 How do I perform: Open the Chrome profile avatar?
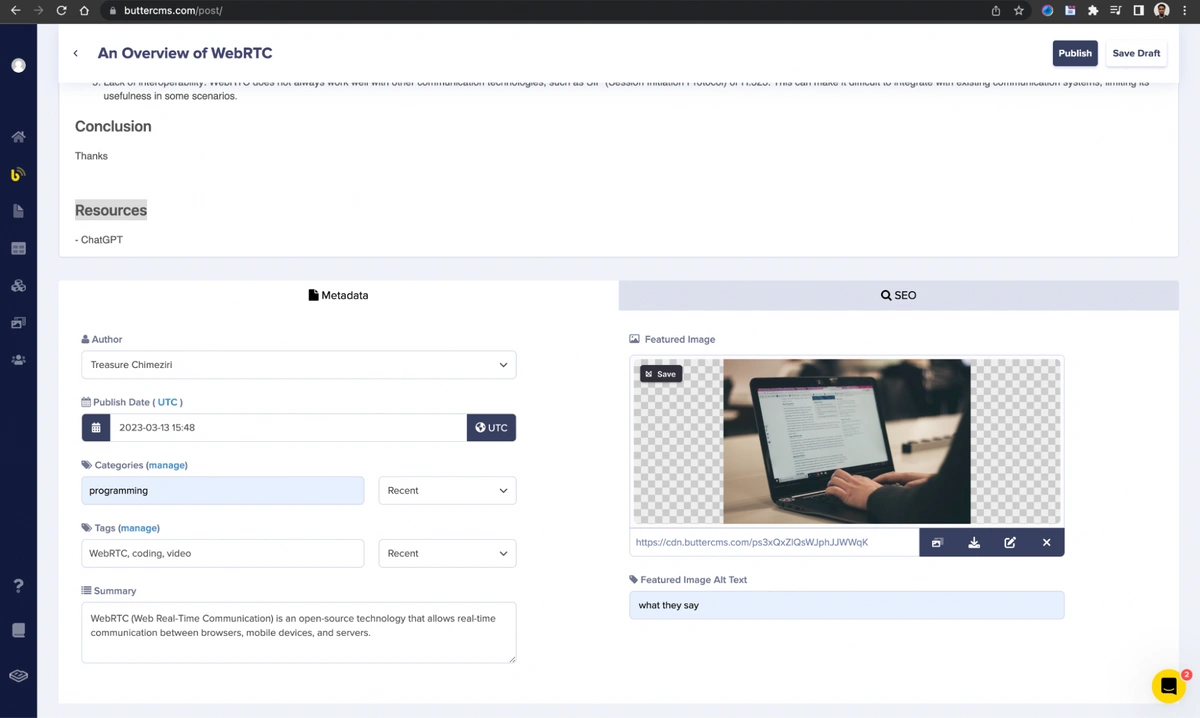point(1161,10)
